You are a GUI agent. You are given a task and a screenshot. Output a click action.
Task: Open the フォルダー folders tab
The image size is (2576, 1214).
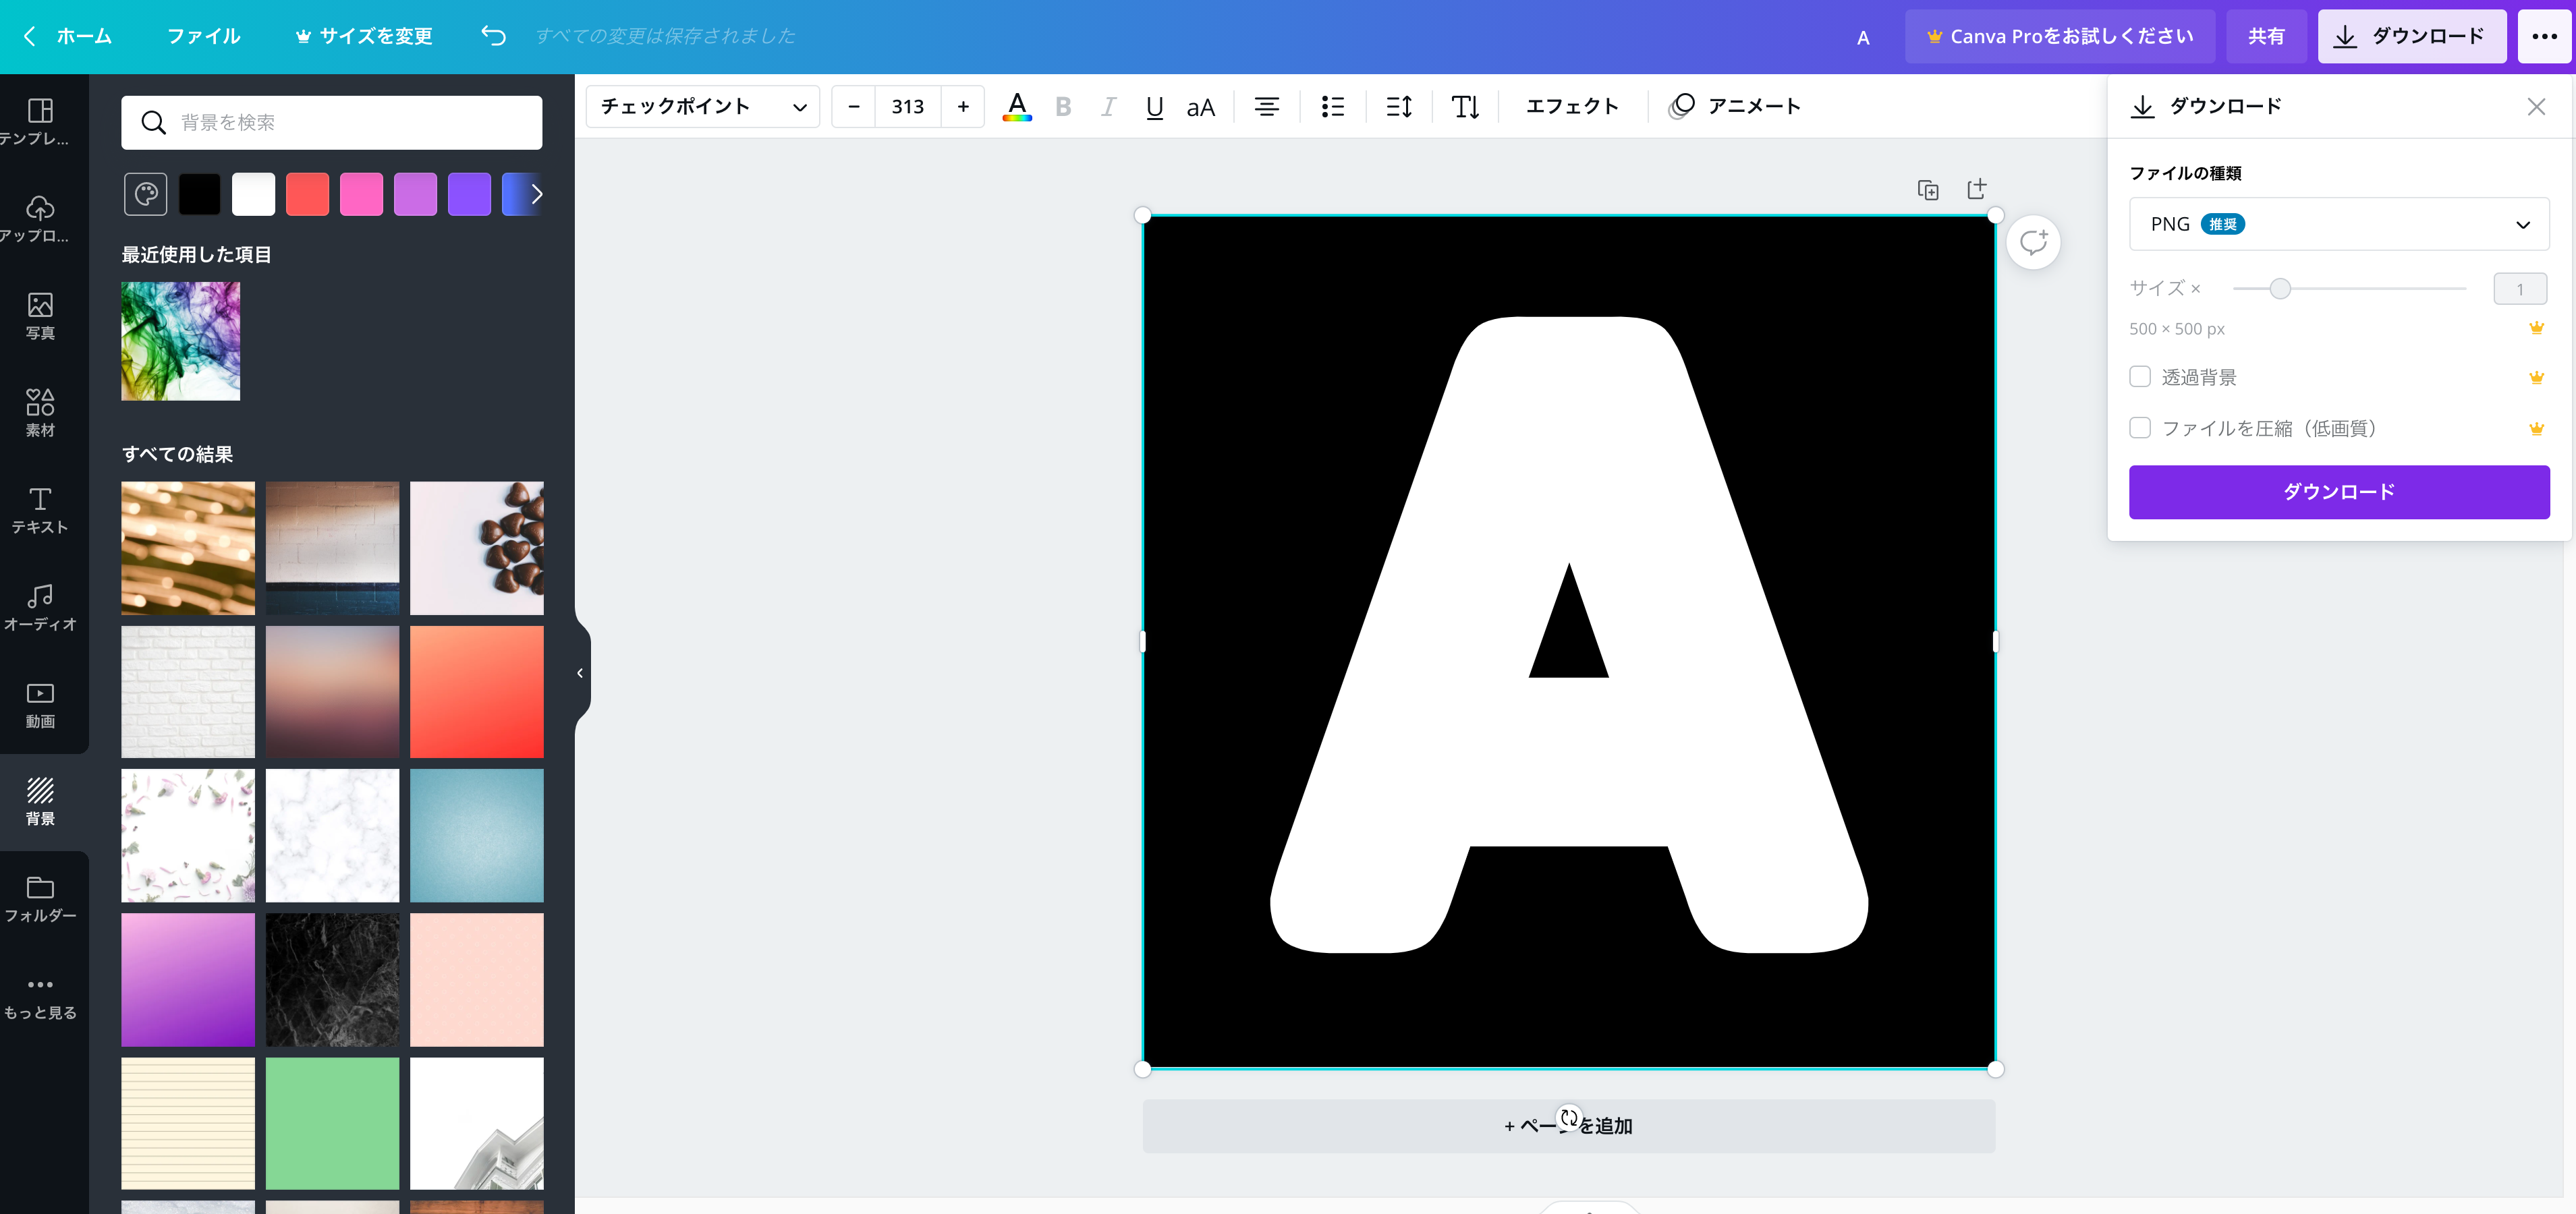click(40, 899)
